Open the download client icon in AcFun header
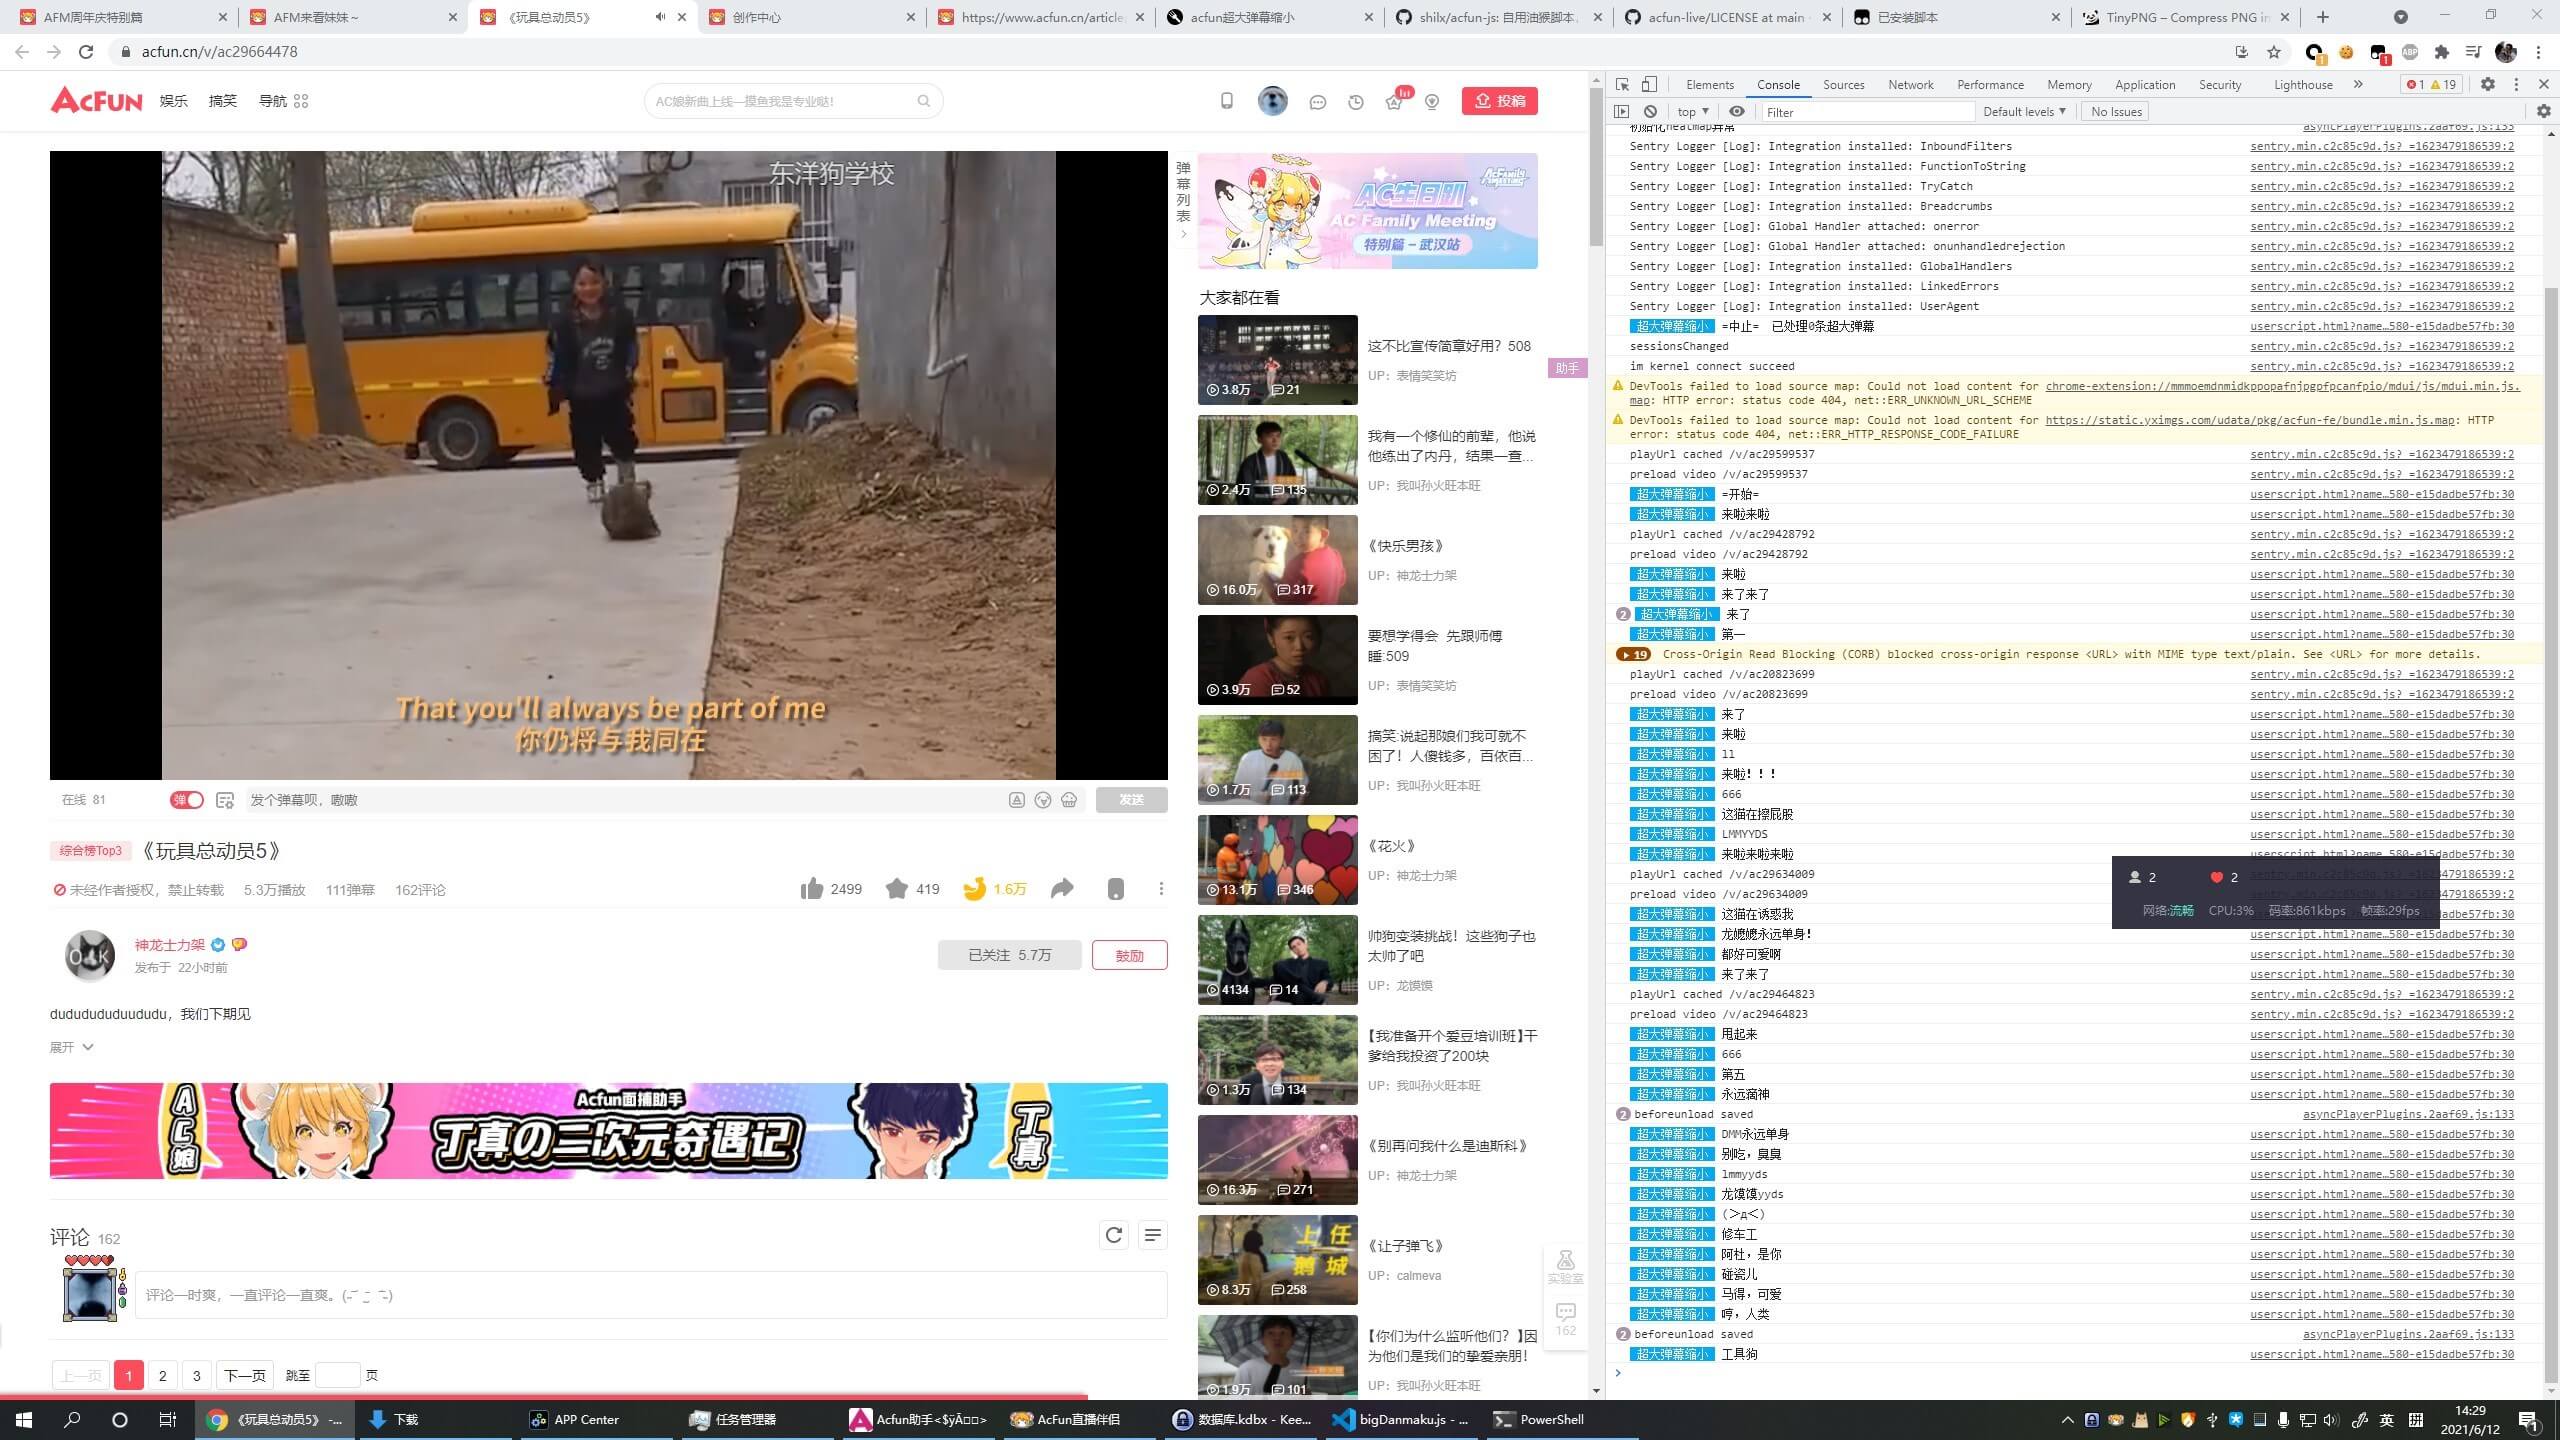 pyautogui.click(x=1432, y=102)
